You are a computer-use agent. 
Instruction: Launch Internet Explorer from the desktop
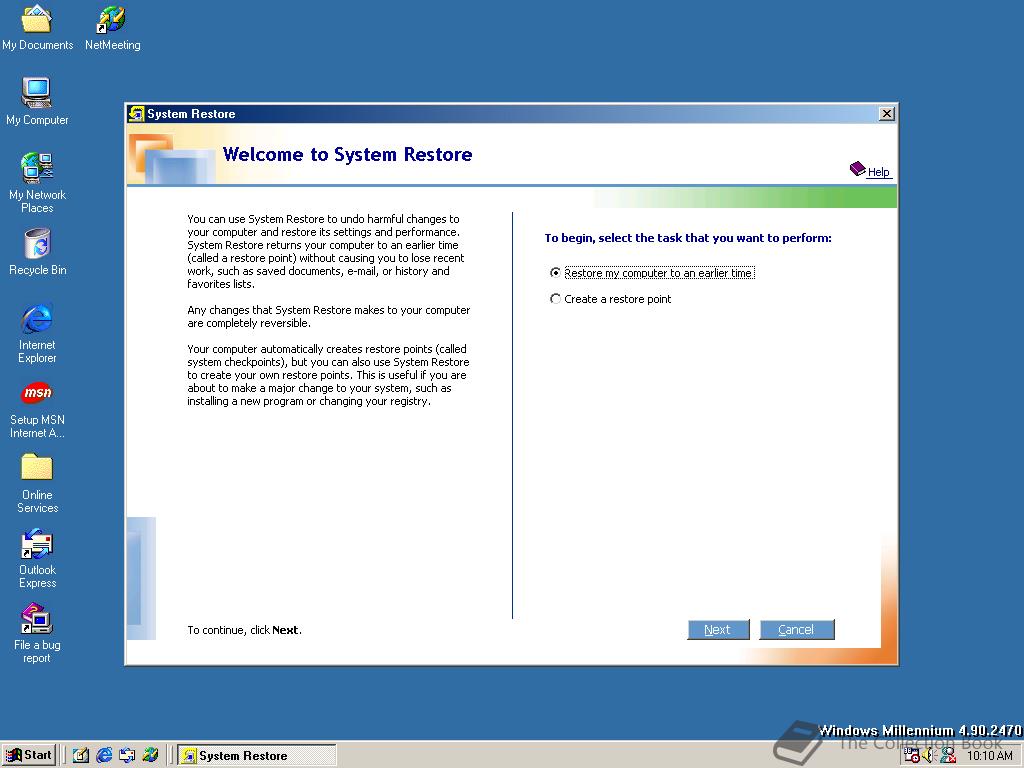(x=37, y=333)
